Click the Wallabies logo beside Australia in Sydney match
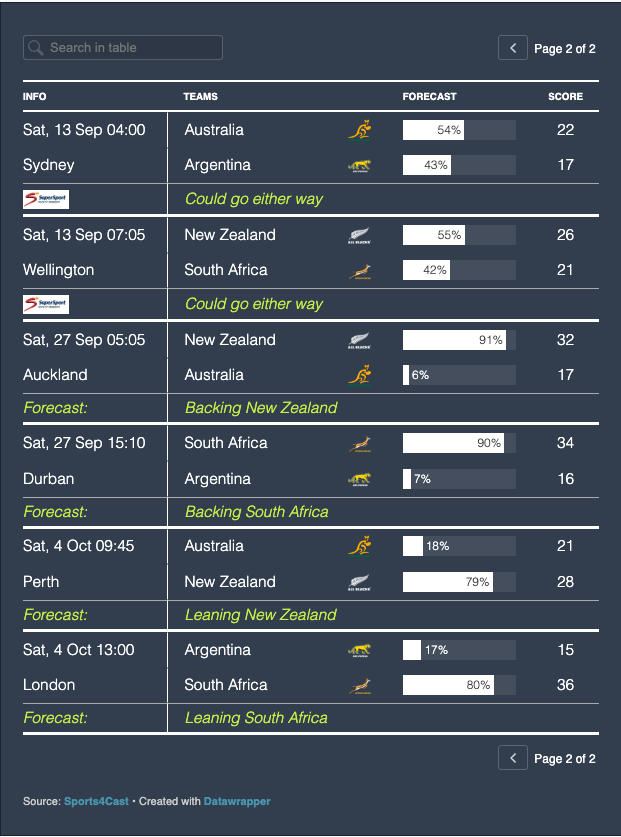Viewport: 621px width, 837px height. point(359,130)
